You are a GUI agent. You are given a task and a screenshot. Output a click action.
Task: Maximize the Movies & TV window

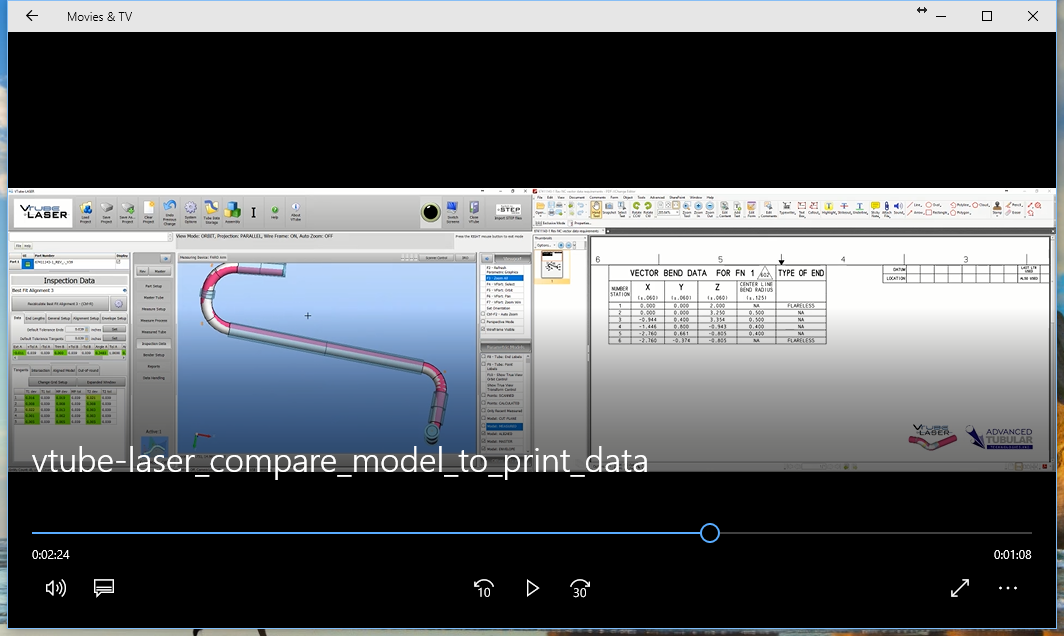pos(987,16)
